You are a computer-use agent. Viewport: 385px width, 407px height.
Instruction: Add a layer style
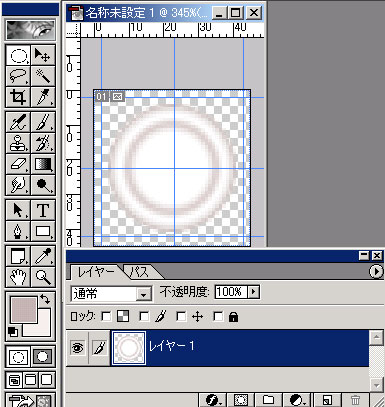tap(212, 400)
